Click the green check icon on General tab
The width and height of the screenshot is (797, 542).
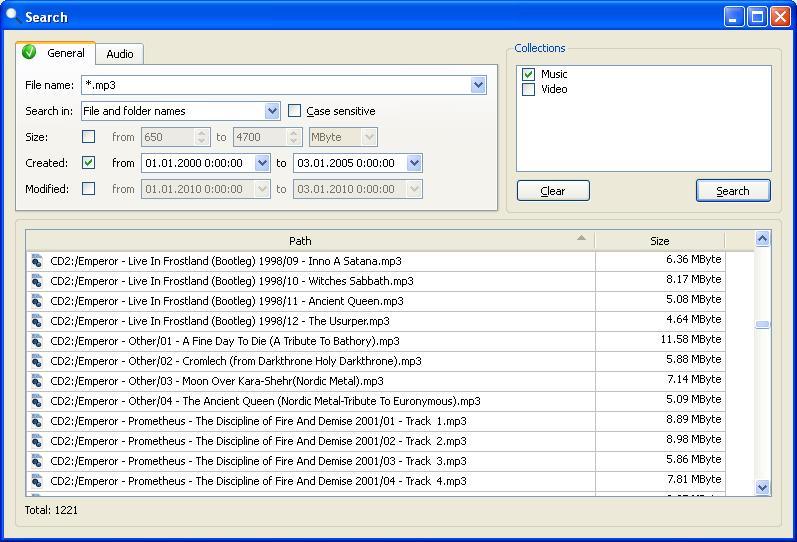[29, 52]
